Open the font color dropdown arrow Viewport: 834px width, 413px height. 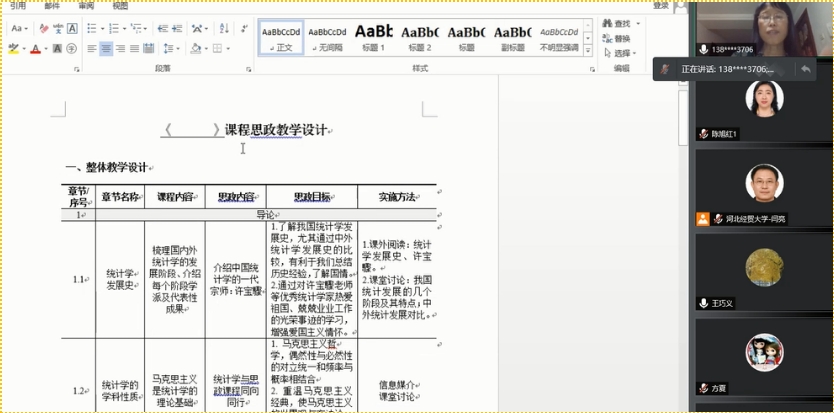tap(45, 48)
